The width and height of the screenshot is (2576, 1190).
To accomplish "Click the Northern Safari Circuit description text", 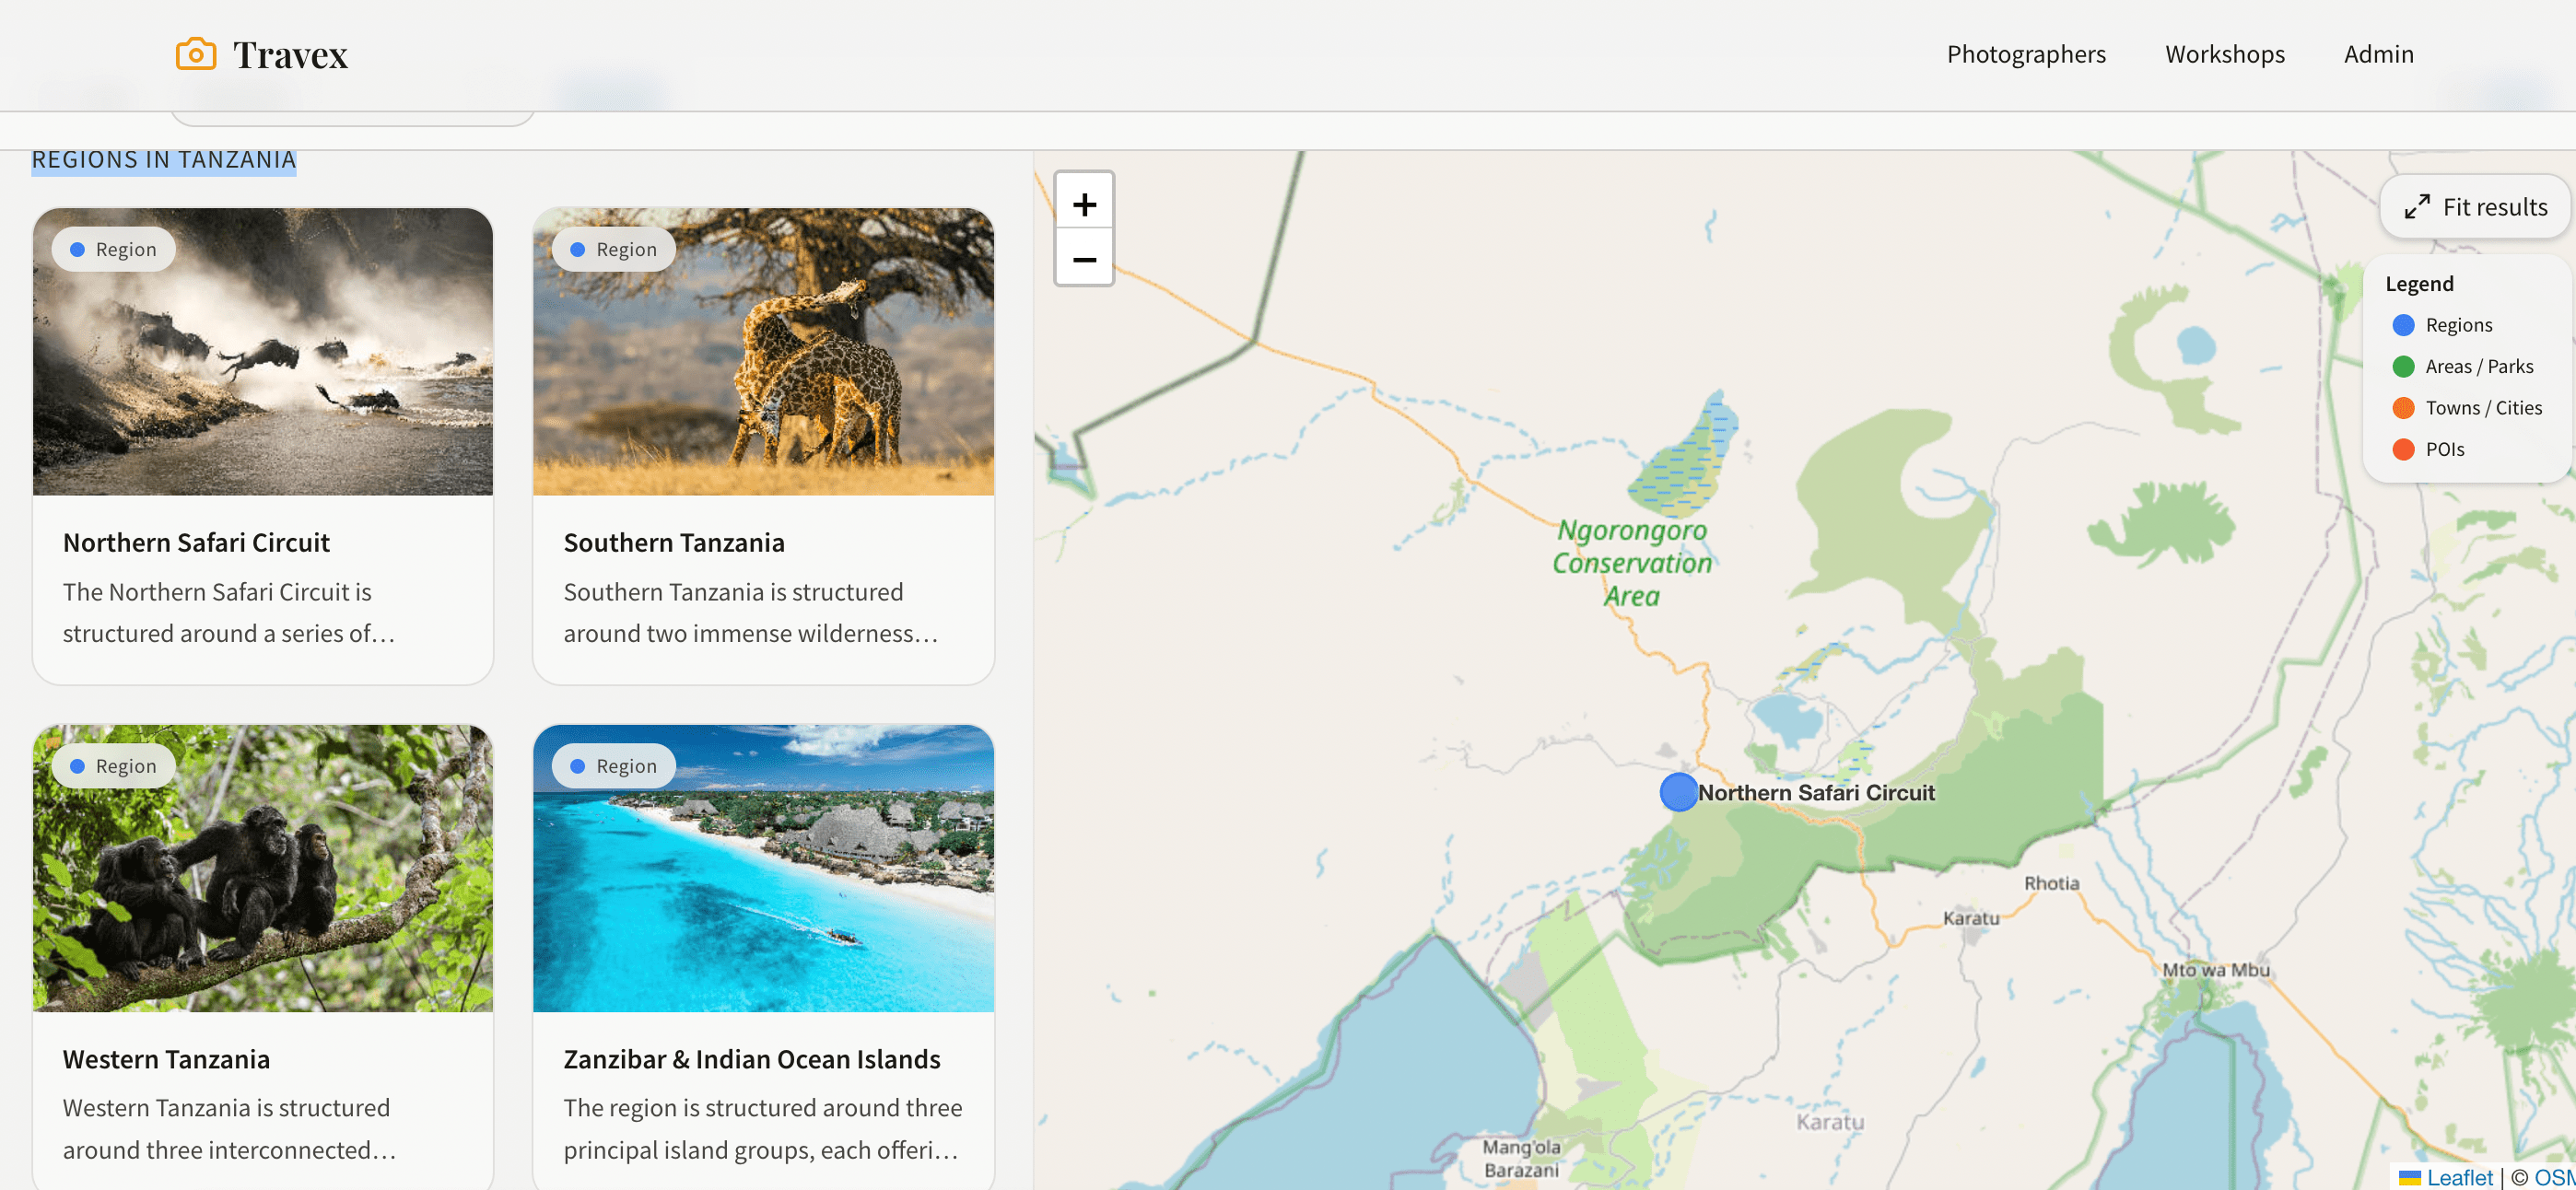I will (230, 613).
